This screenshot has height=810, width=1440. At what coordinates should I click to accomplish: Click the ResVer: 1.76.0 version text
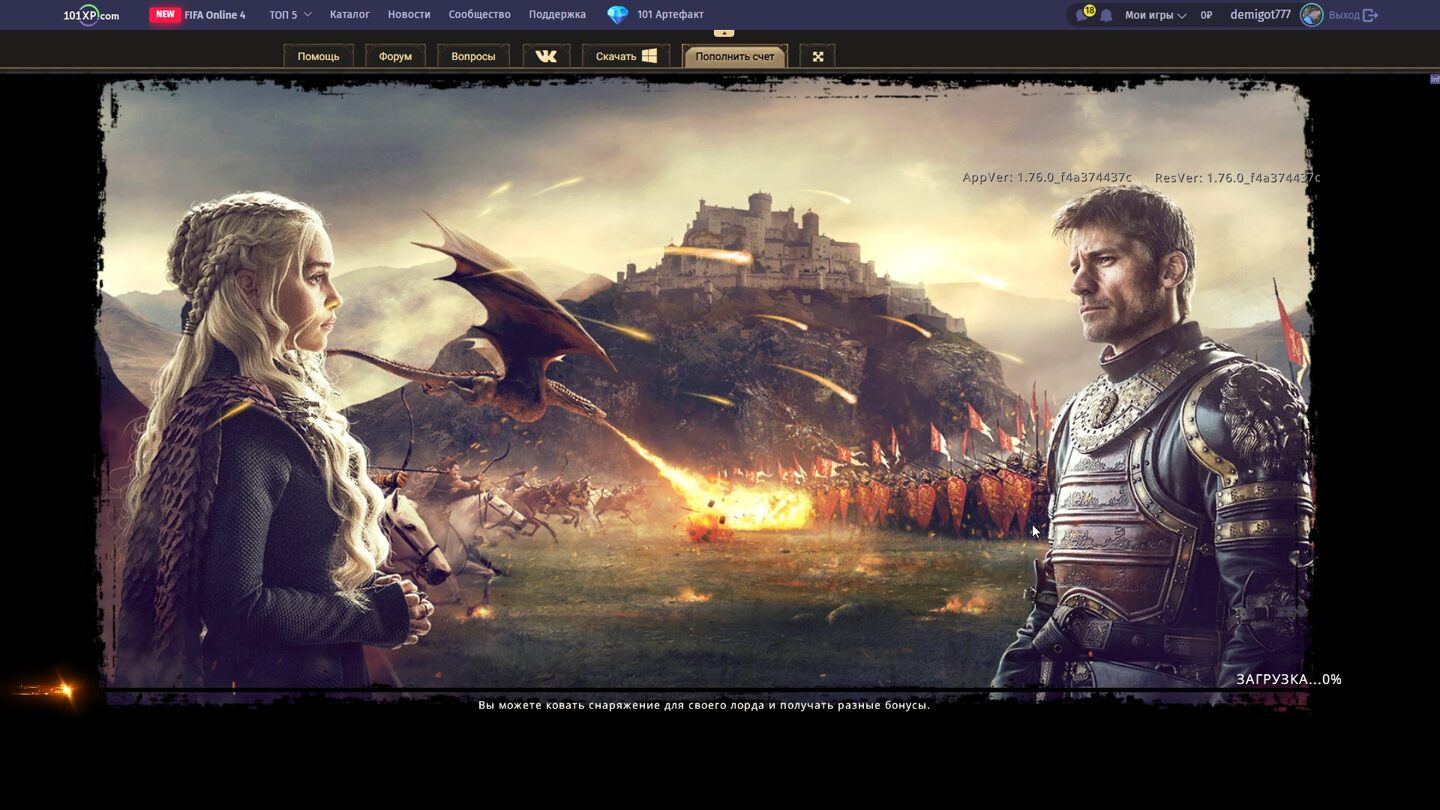(1237, 177)
